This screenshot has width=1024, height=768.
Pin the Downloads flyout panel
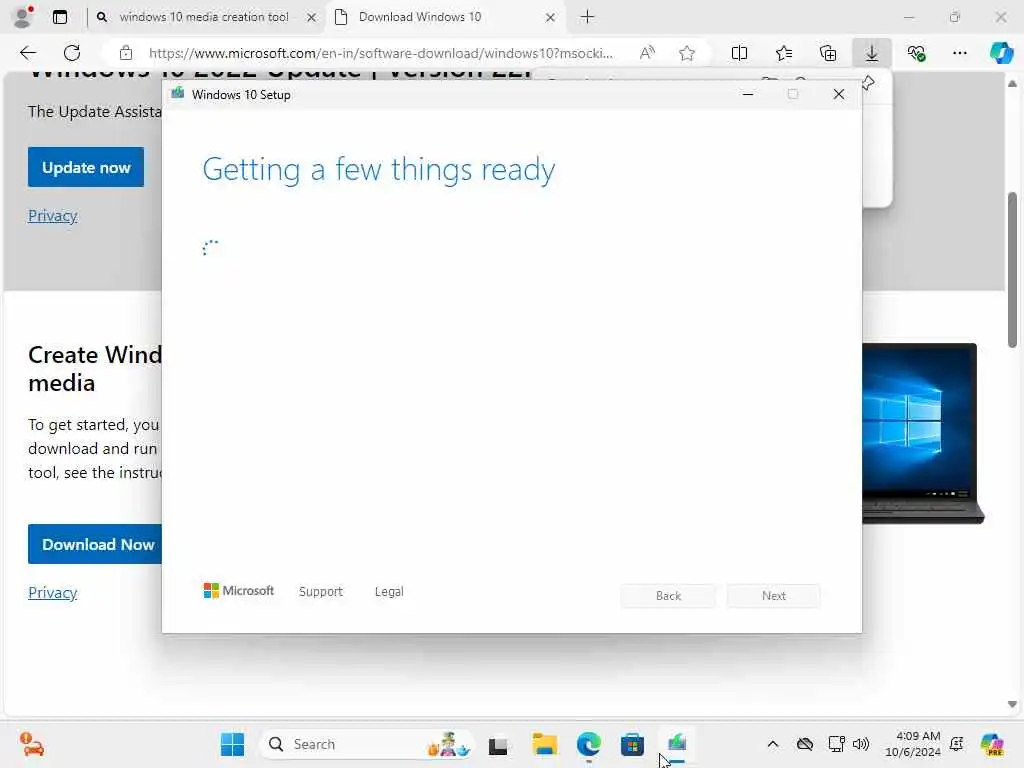pyautogui.click(x=869, y=83)
